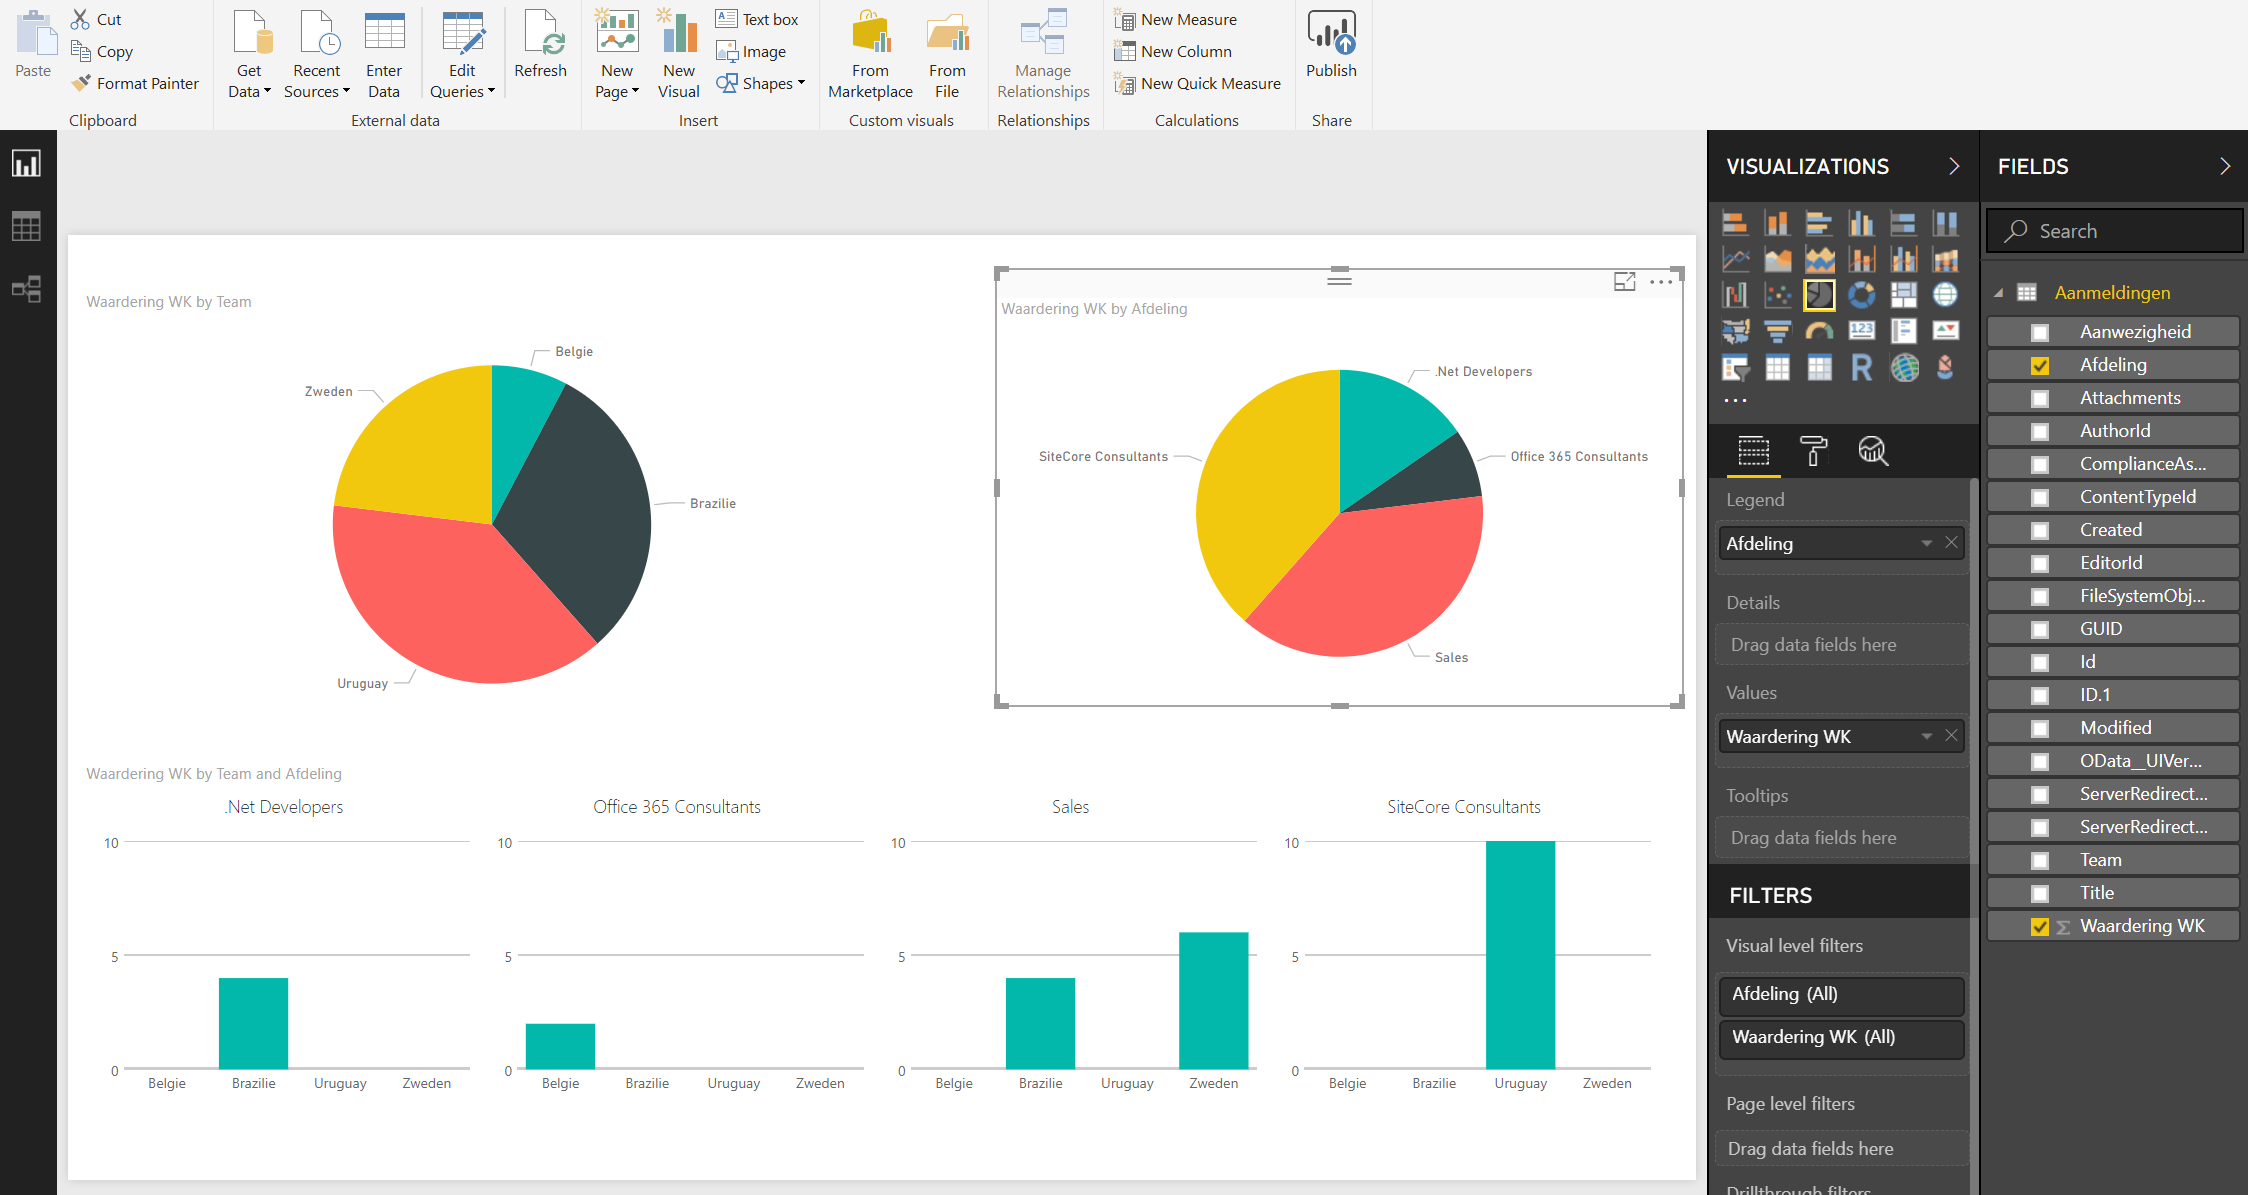Remove Afdeling from the Legend well
This screenshot has height=1195, width=2248.
1951,543
